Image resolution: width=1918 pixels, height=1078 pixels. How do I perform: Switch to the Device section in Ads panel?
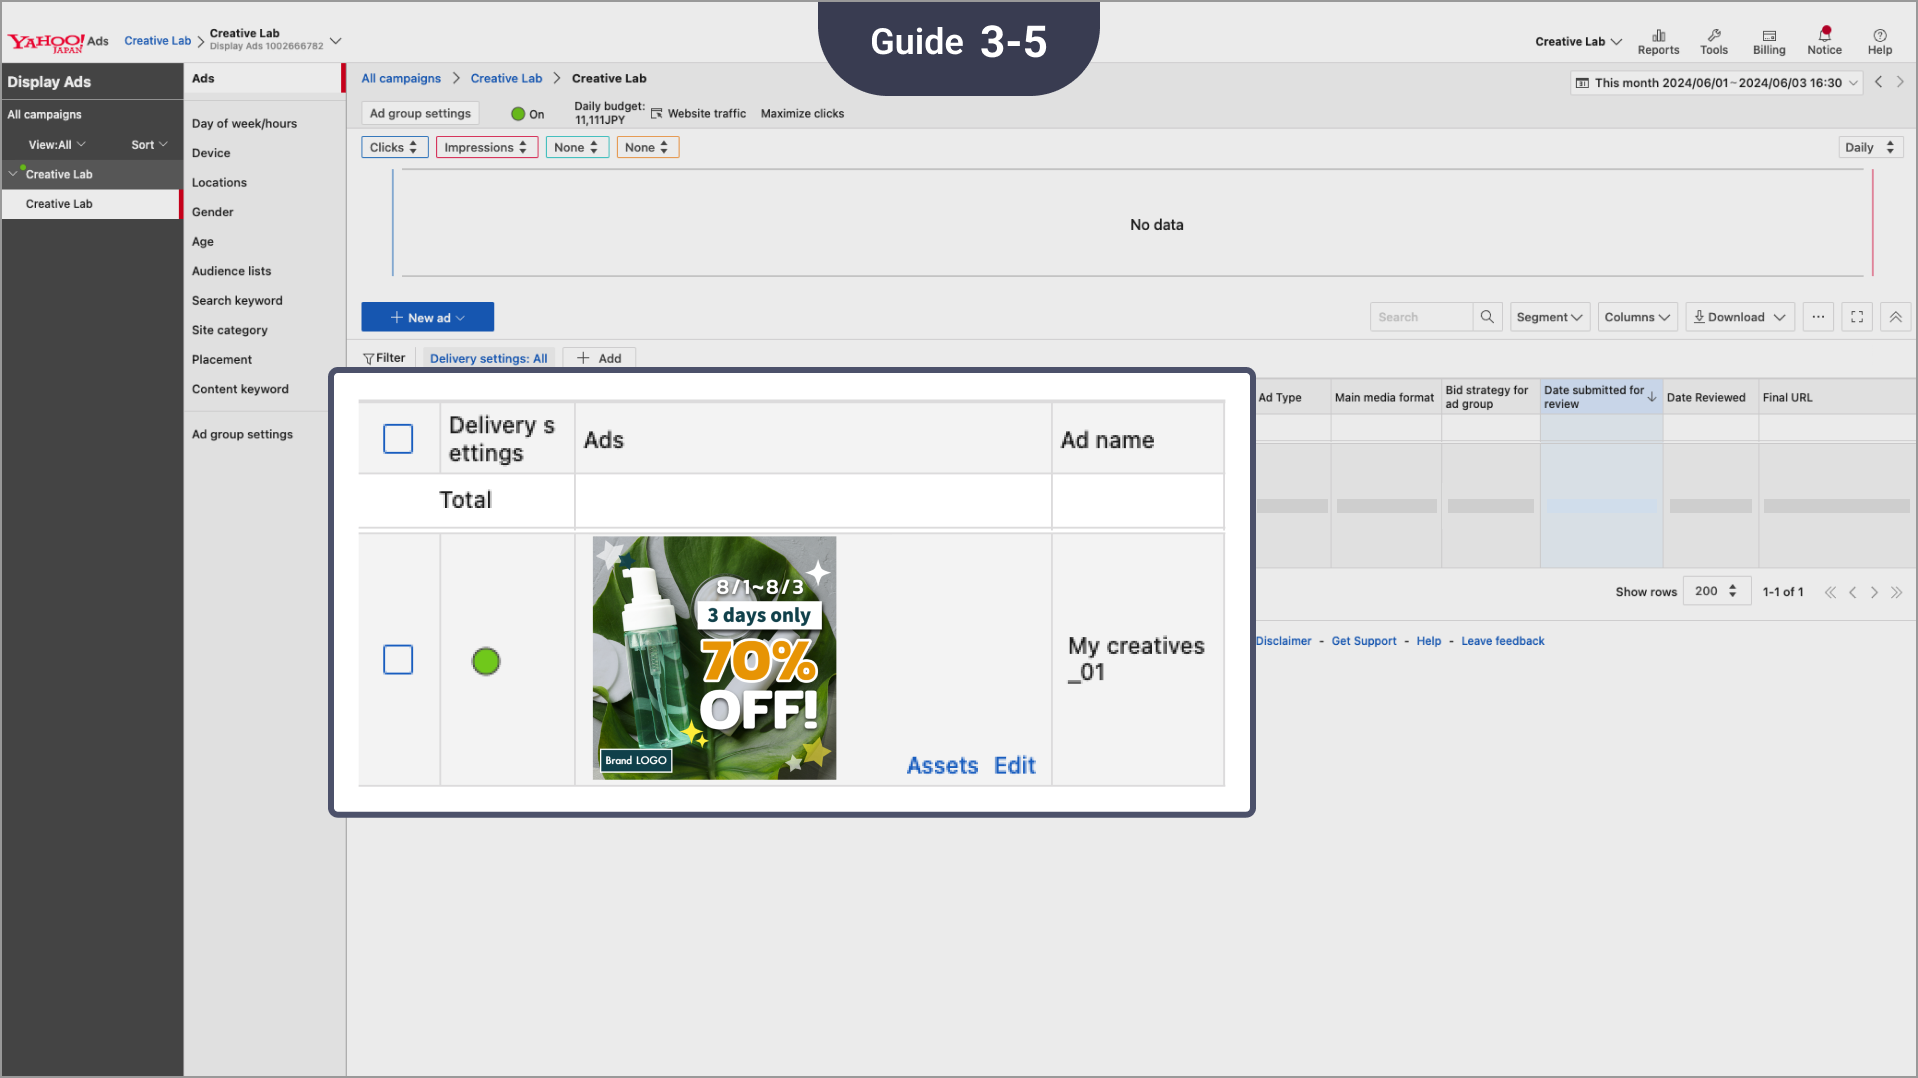tap(211, 152)
